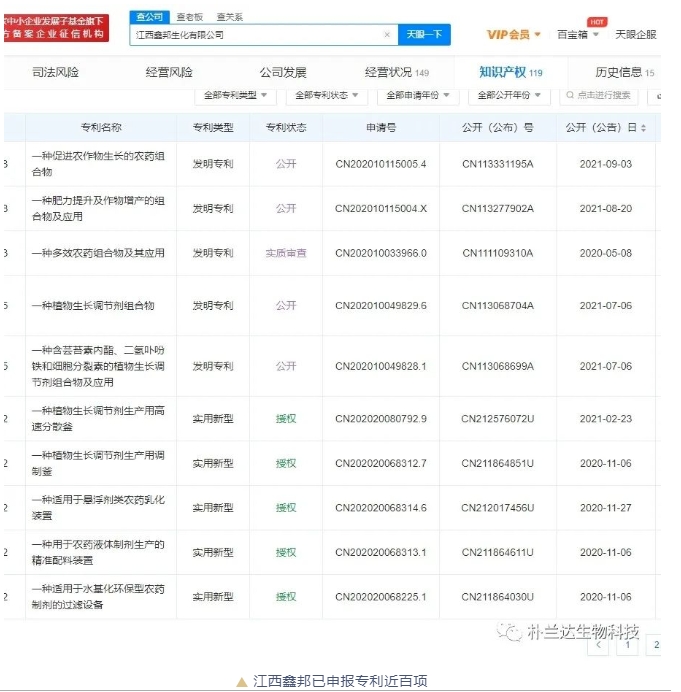Go to page 1 in pagination
This screenshot has width=681, height=692.
coord(627,645)
